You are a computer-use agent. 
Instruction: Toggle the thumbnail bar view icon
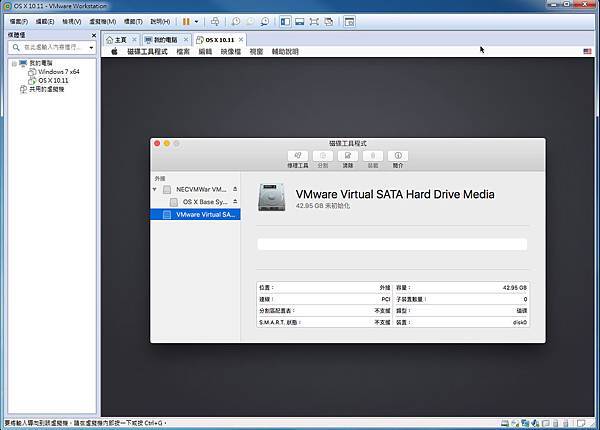(300, 22)
